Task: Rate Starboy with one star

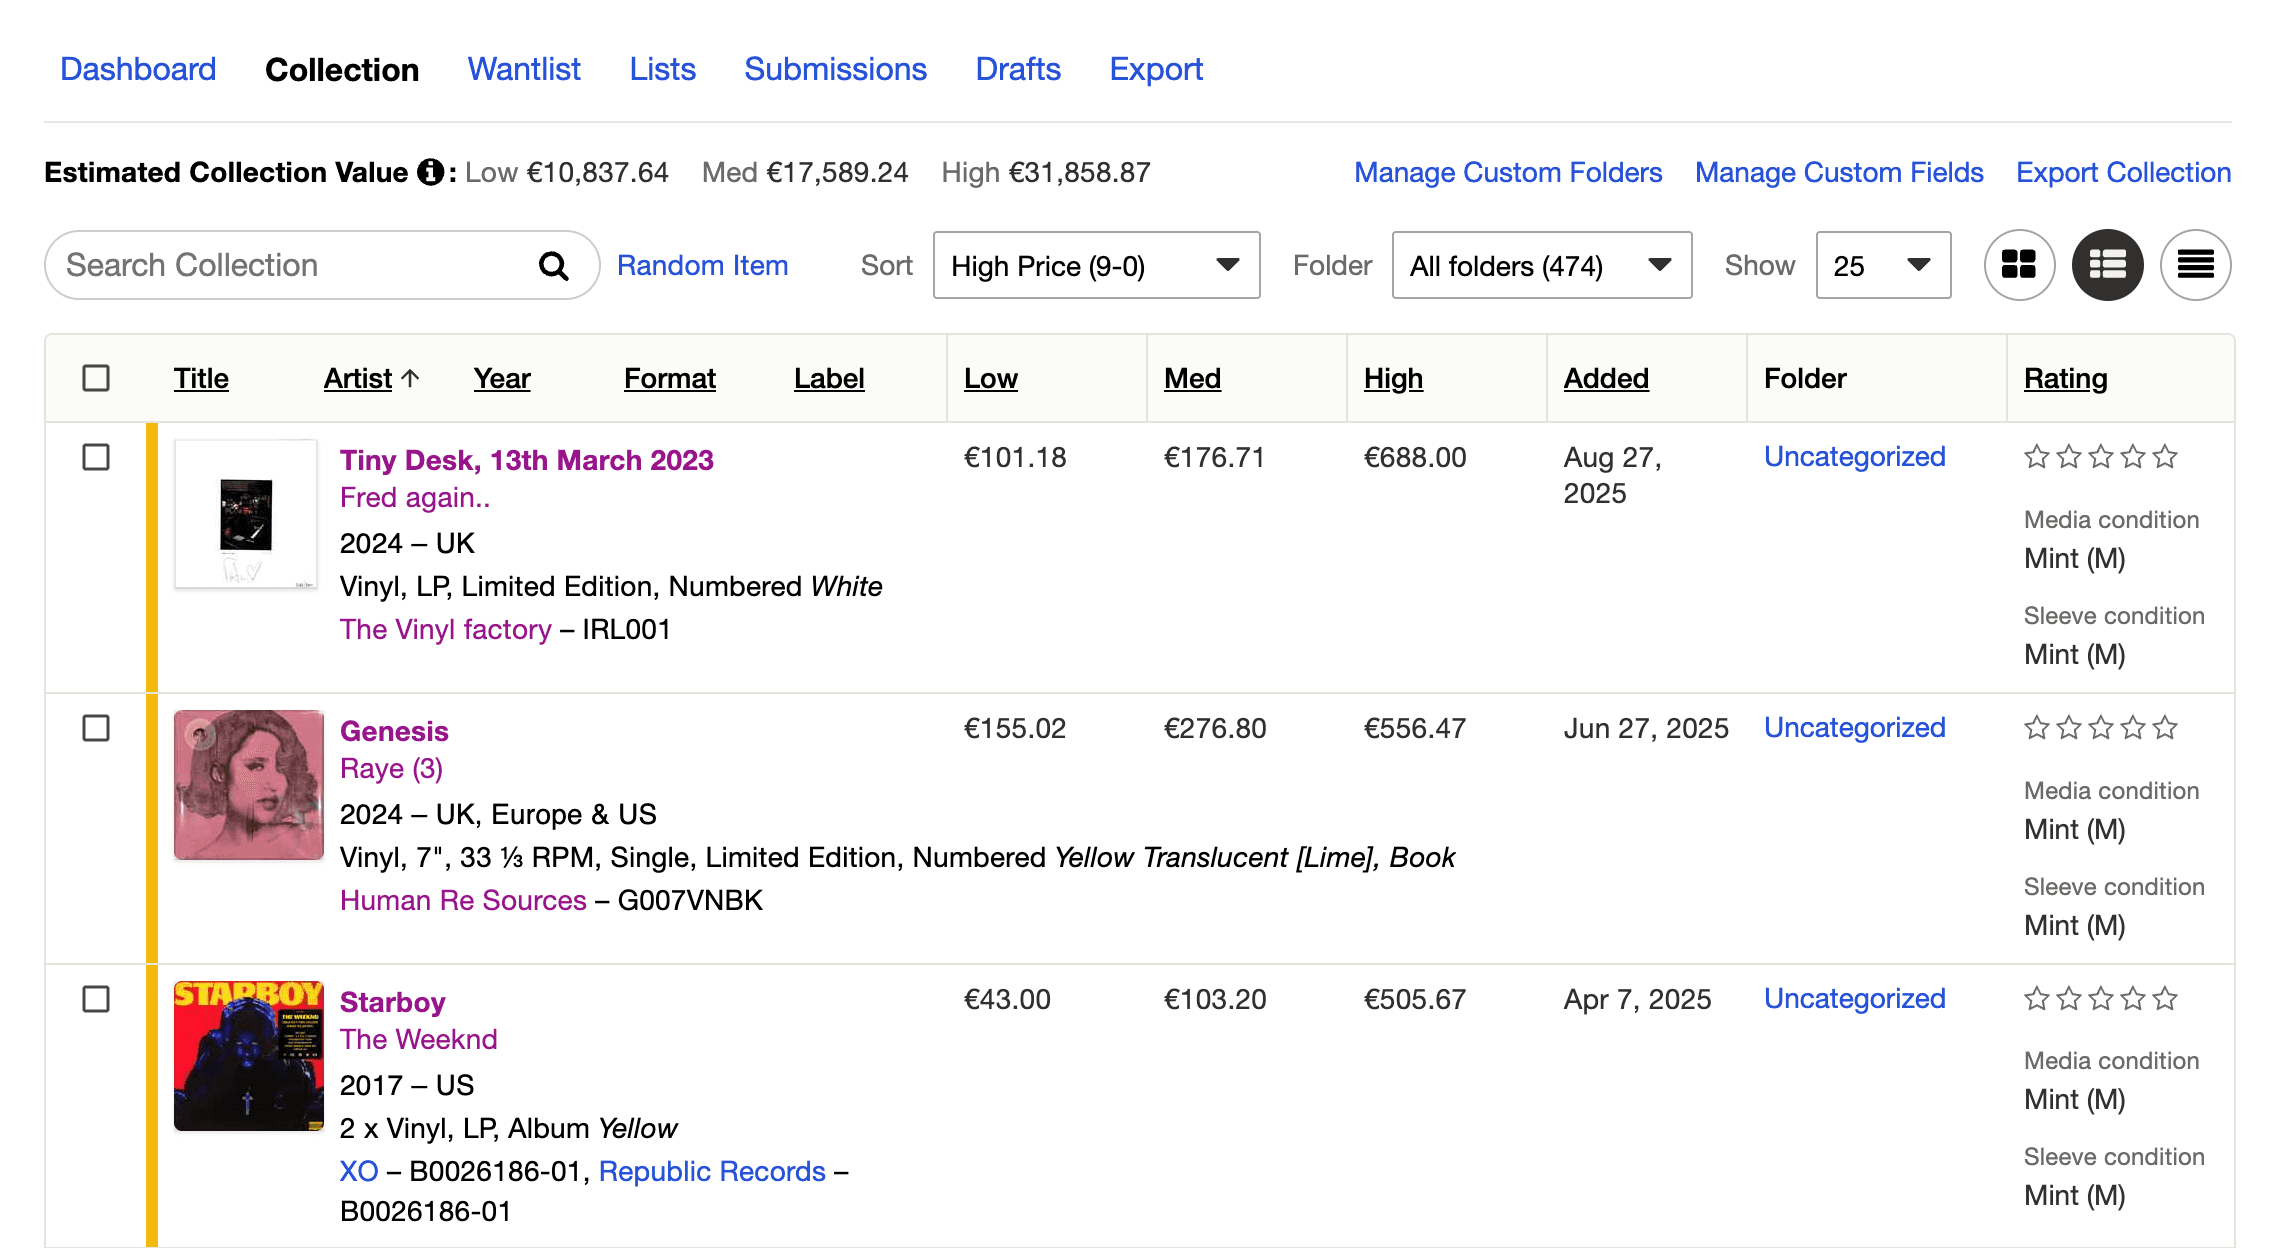Action: click(2037, 998)
